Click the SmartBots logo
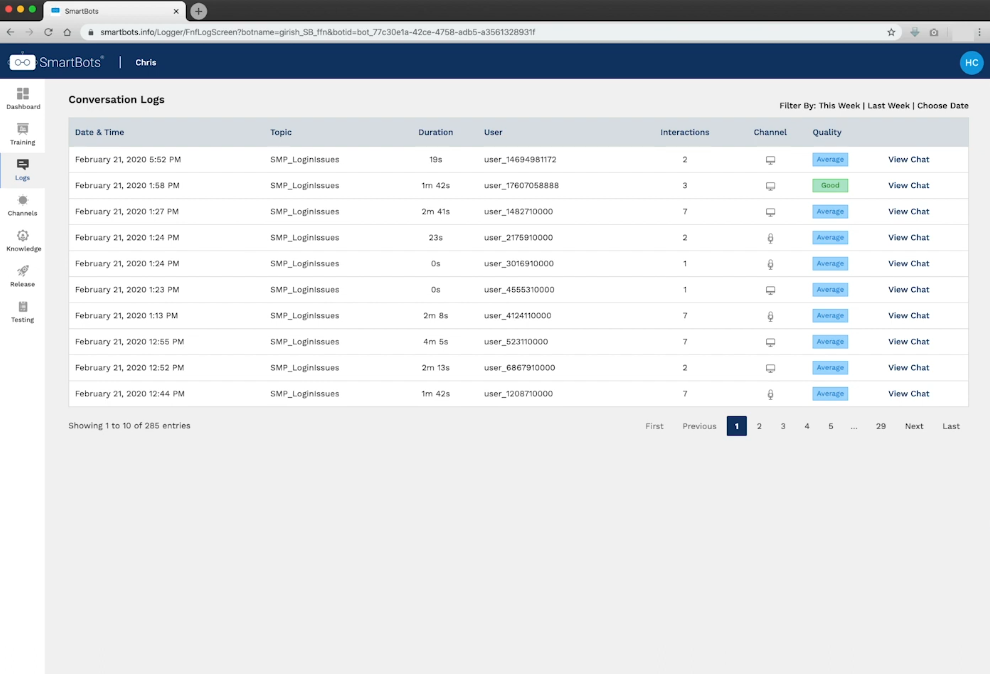 (57, 62)
